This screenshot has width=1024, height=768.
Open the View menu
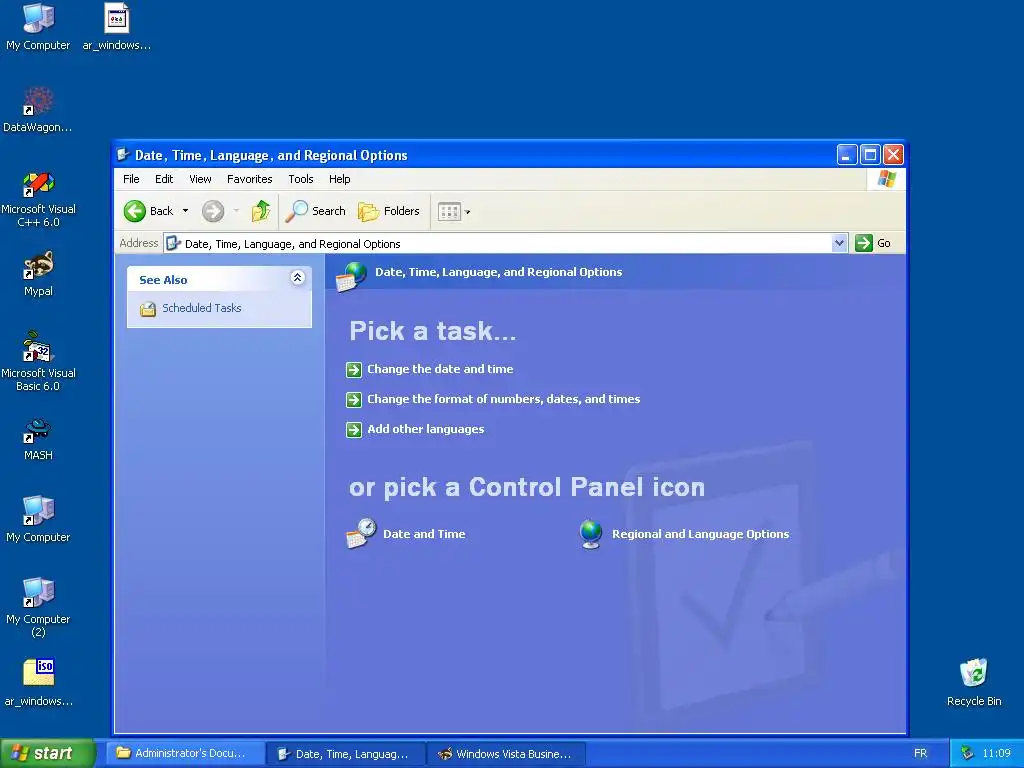point(200,179)
